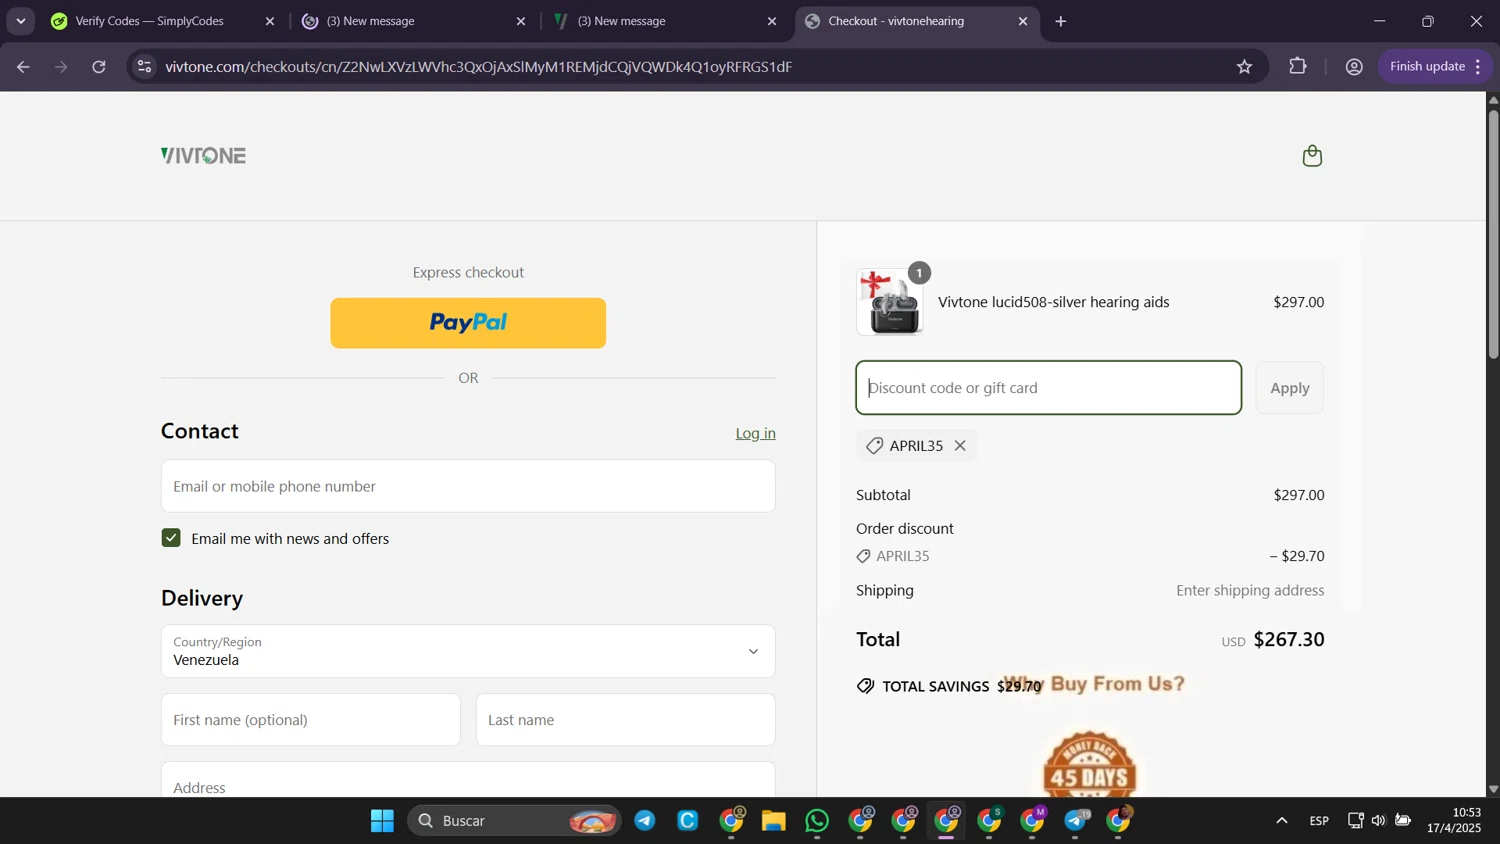The width and height of the screenshot is (1500, 844).
Task: Click the 45 days money back badge
Action: [1090, 765]
